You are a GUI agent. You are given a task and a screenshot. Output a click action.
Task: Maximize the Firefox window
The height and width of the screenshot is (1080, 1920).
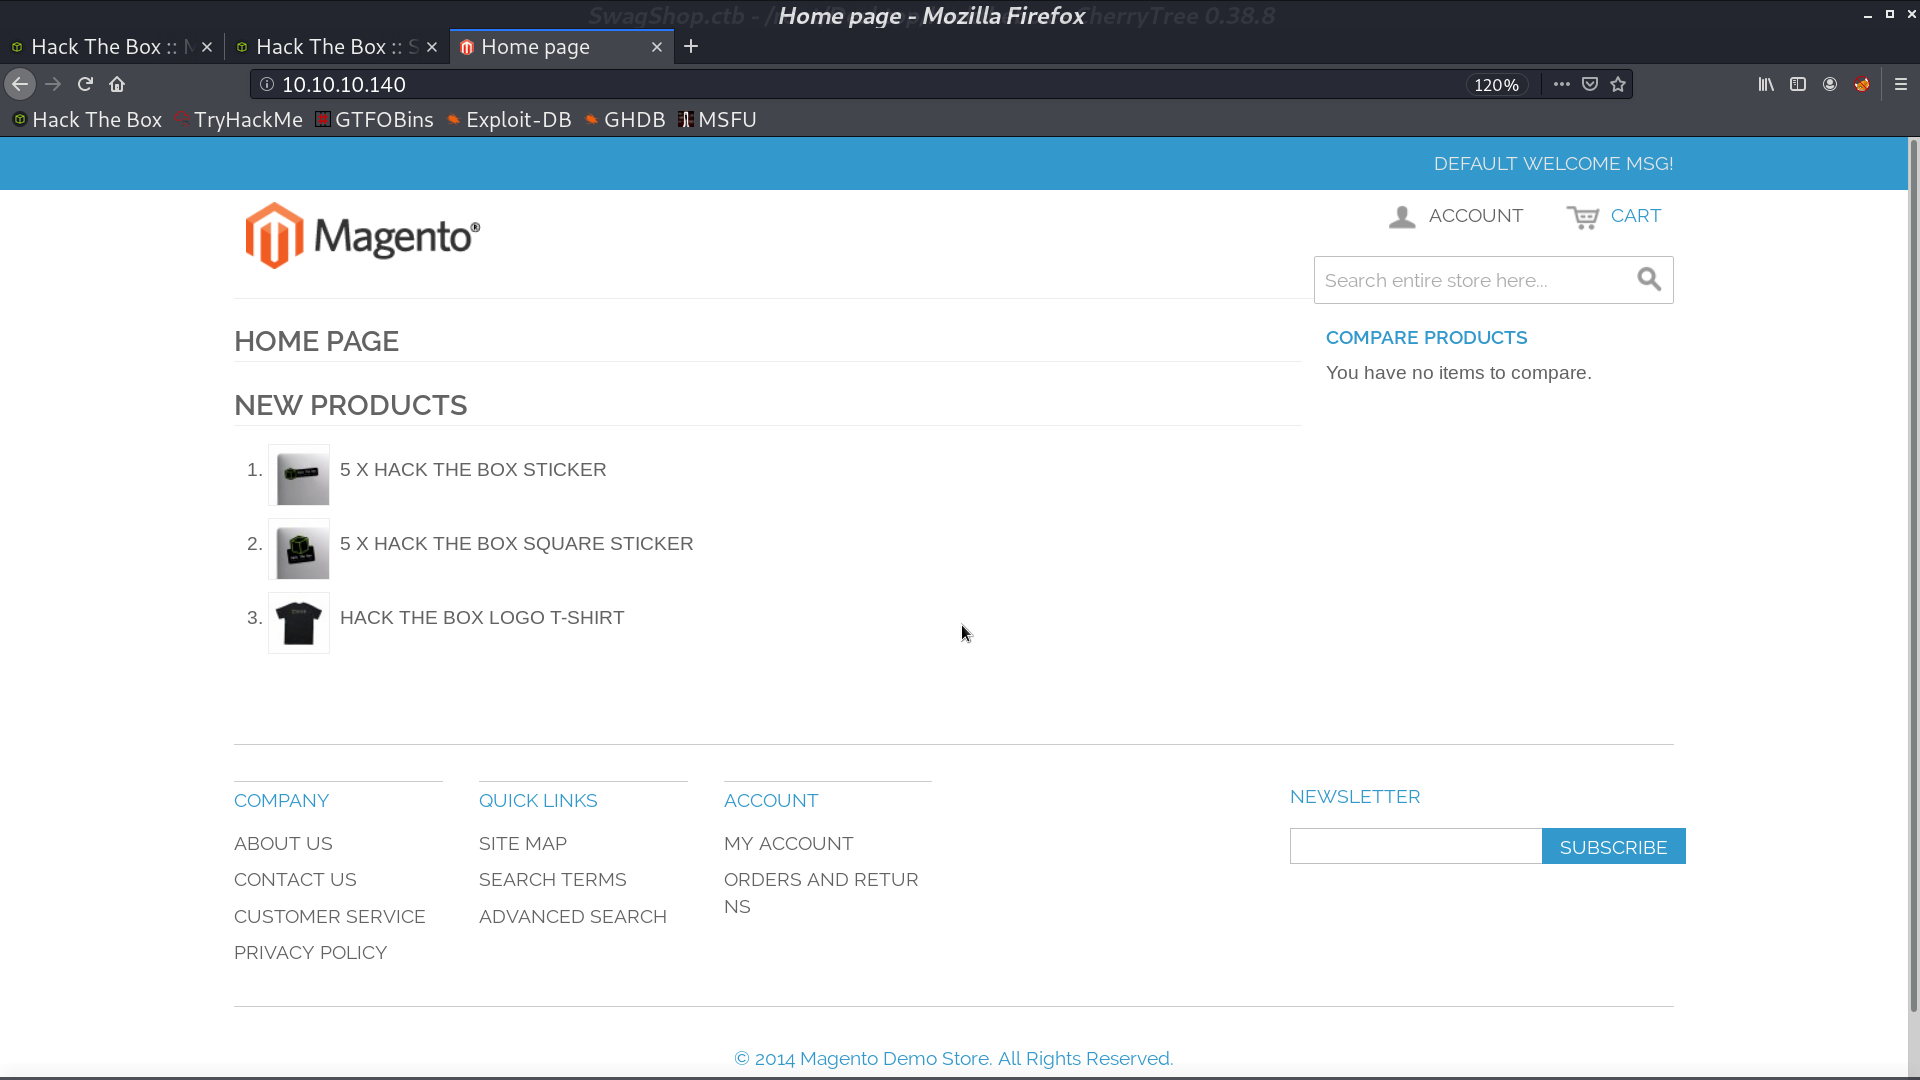click(1890, 14)
